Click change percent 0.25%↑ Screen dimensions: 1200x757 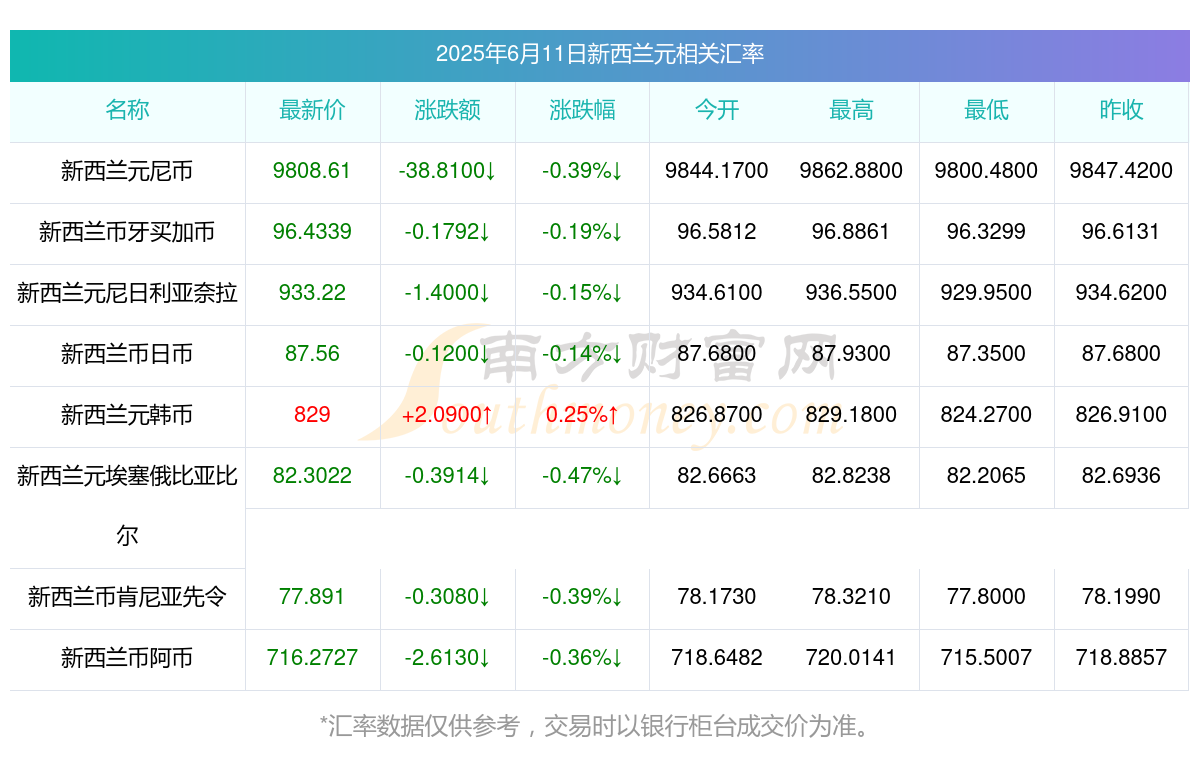pos(582,415)
